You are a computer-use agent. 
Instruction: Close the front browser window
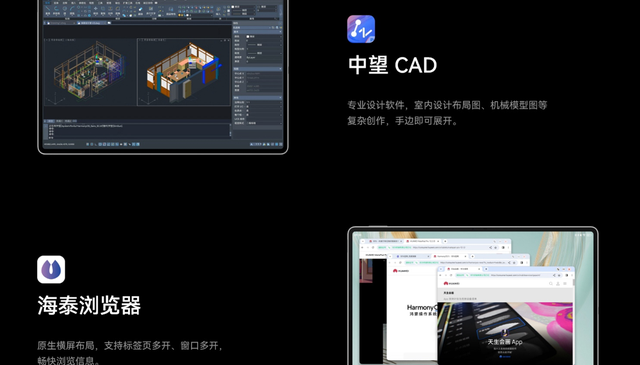point(569,269)
